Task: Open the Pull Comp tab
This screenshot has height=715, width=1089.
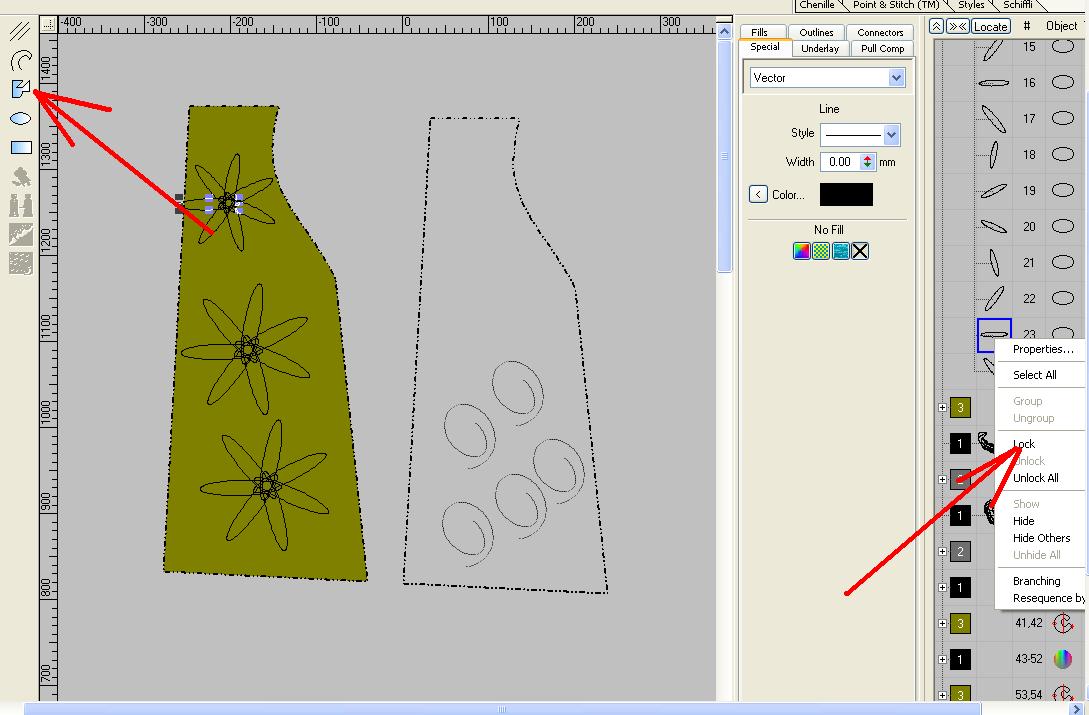Action: (882, 48)
